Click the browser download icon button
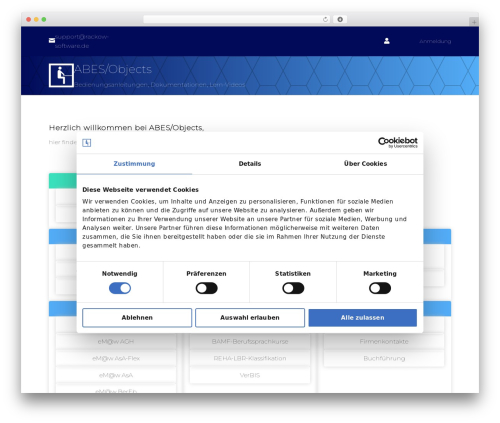500x423 pixels. pyautogui.click(x=340, y=19)
